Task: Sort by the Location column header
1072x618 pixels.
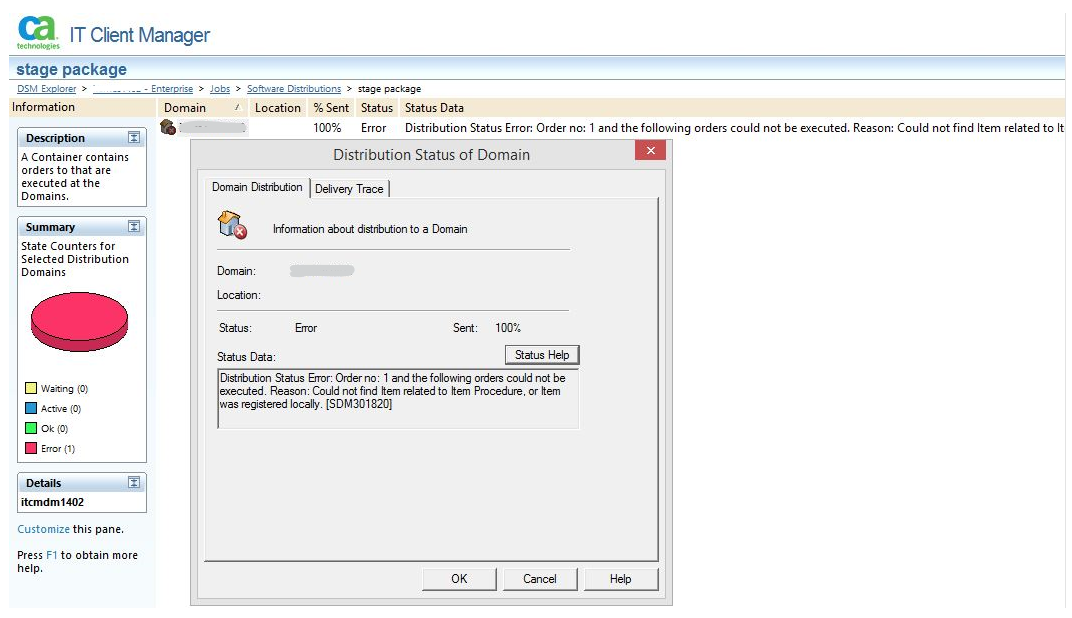Action: coord(278,108)
